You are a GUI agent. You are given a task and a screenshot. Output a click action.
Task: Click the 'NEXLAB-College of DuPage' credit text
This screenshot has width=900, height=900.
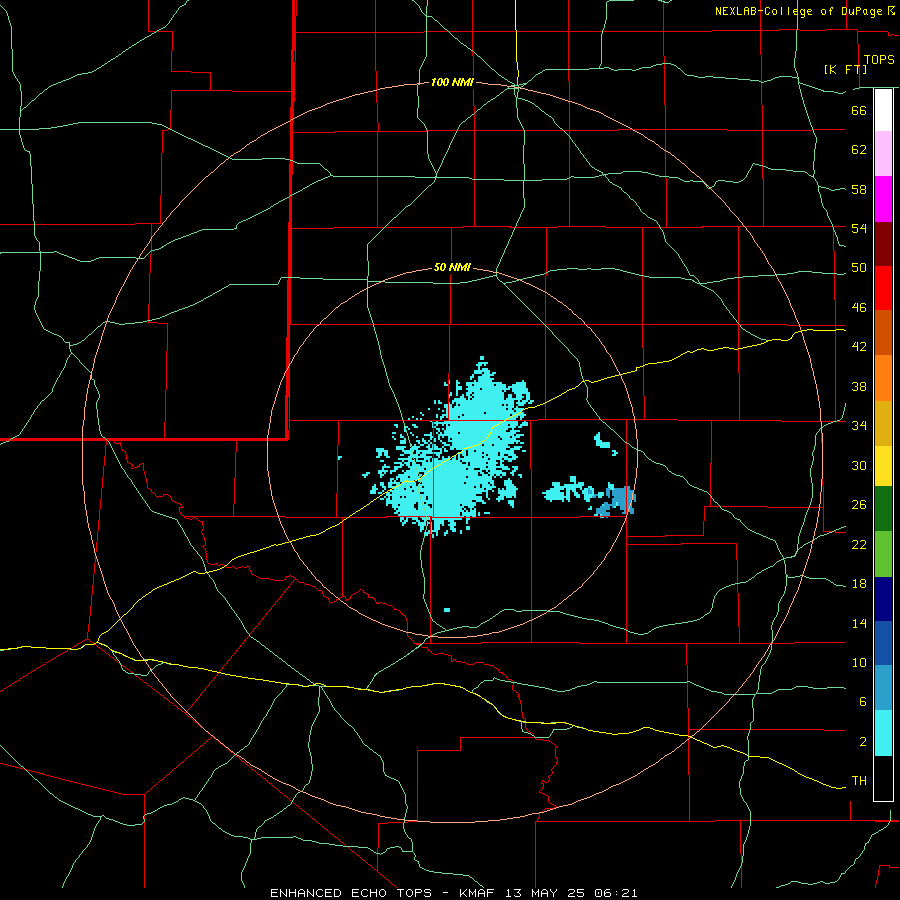(x=799, y=11)
